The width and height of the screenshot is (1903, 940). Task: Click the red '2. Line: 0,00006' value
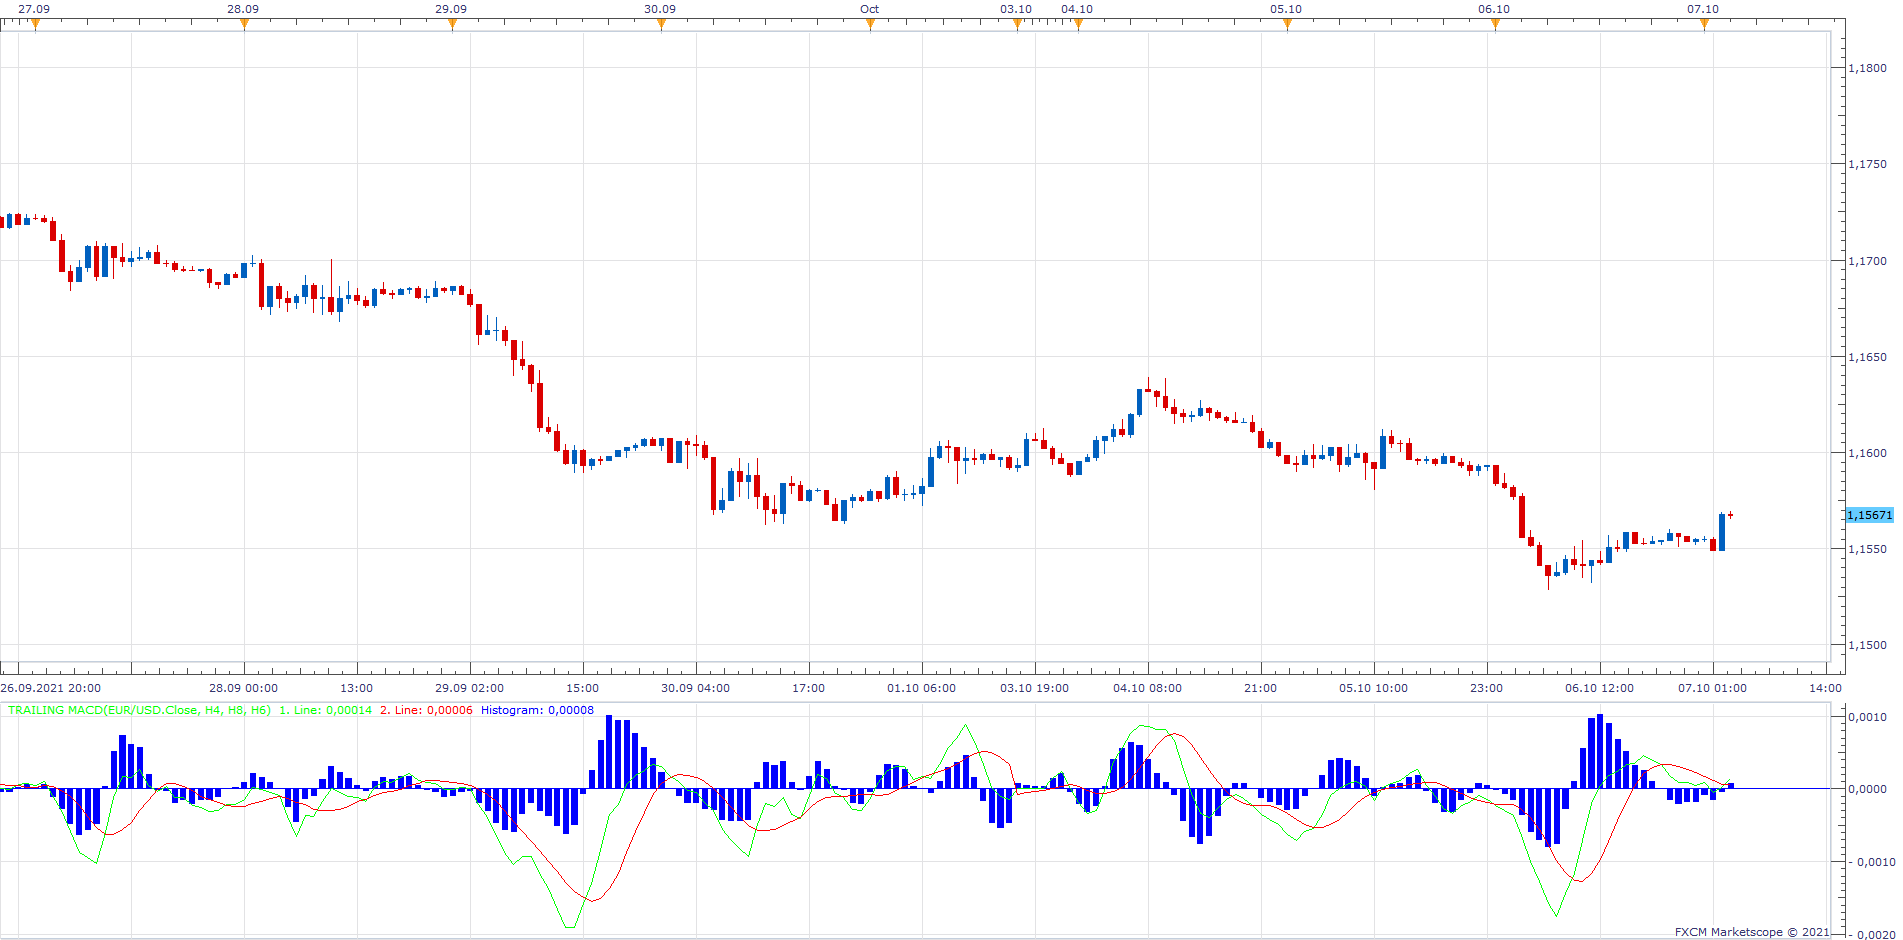(426, 710)
